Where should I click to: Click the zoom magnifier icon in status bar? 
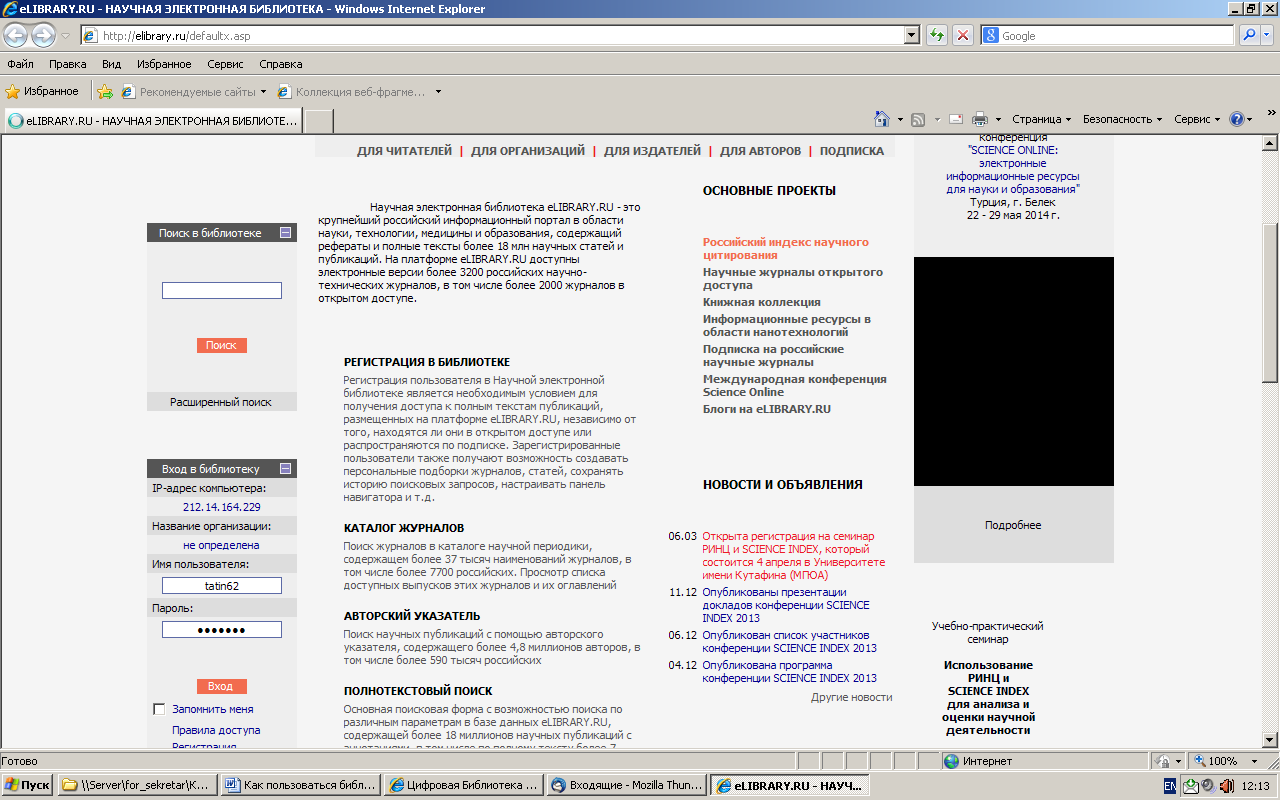[1201, 761]
